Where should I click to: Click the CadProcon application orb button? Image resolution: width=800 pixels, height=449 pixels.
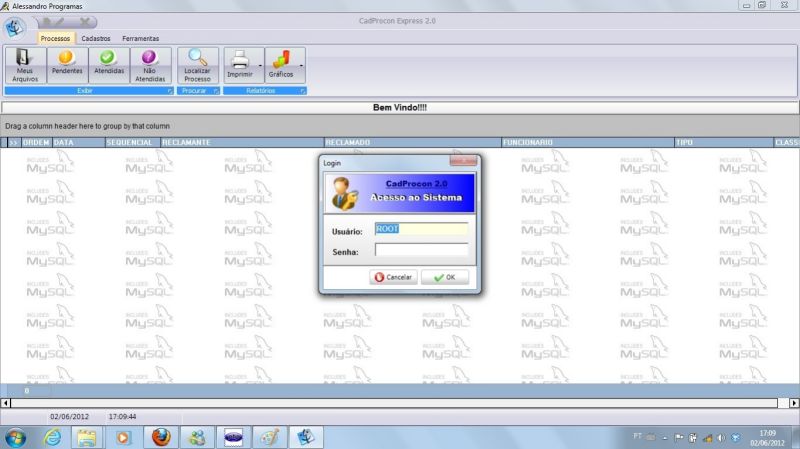(16, 24)
